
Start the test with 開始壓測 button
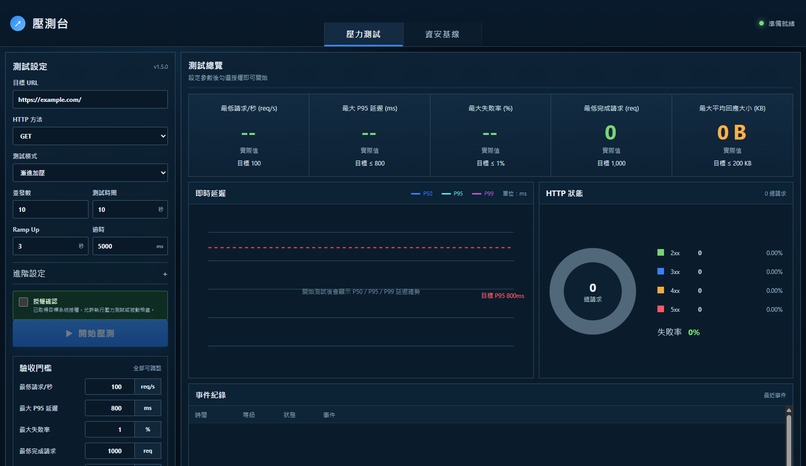tap(90, 333)
